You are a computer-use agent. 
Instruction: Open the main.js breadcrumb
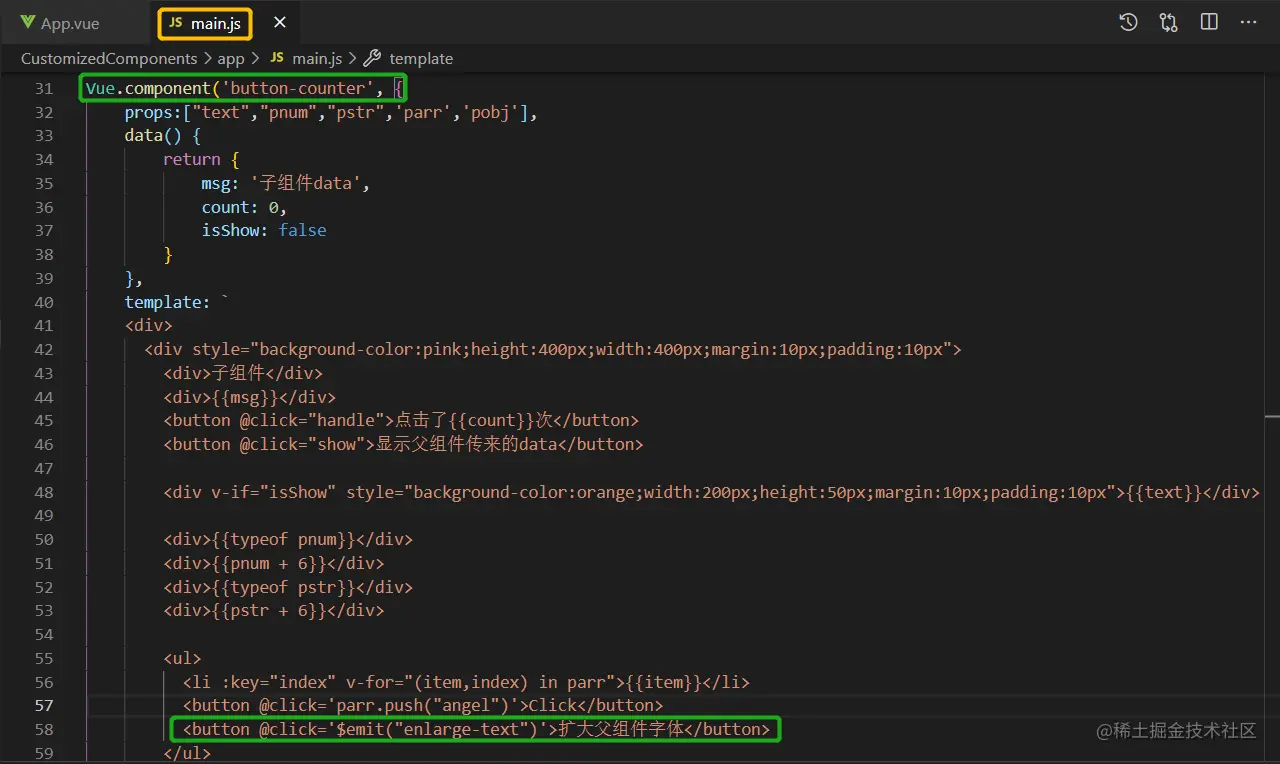[306, 58]
